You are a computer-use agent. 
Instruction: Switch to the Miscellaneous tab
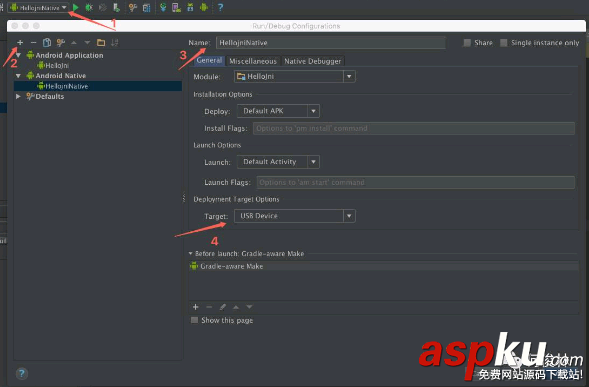pyautogui.click(x=253, y=61)
